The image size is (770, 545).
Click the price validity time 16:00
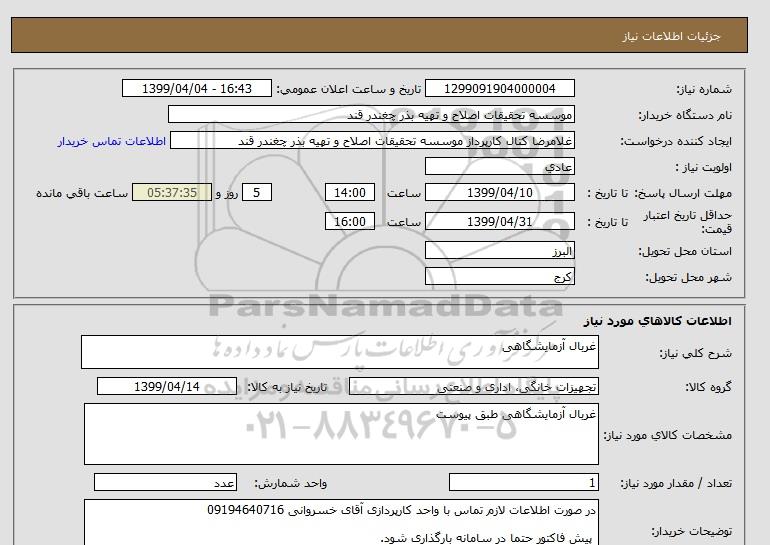pyautogui.click(x=350, y=221)
